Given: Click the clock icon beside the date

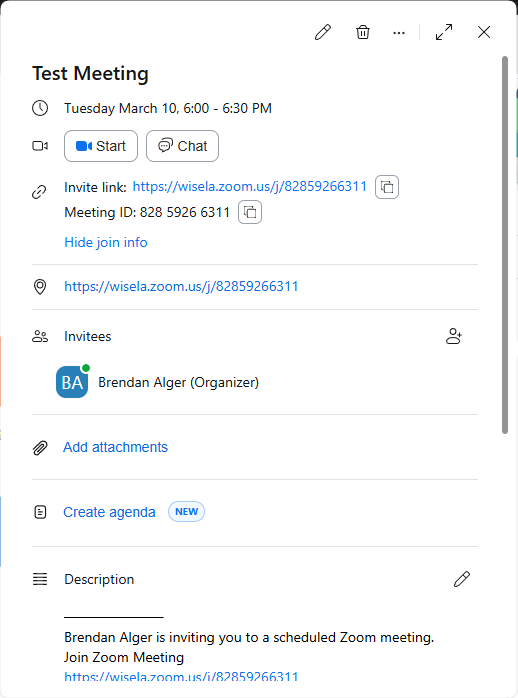Looking at the screenshot, I should coord(40,108).
